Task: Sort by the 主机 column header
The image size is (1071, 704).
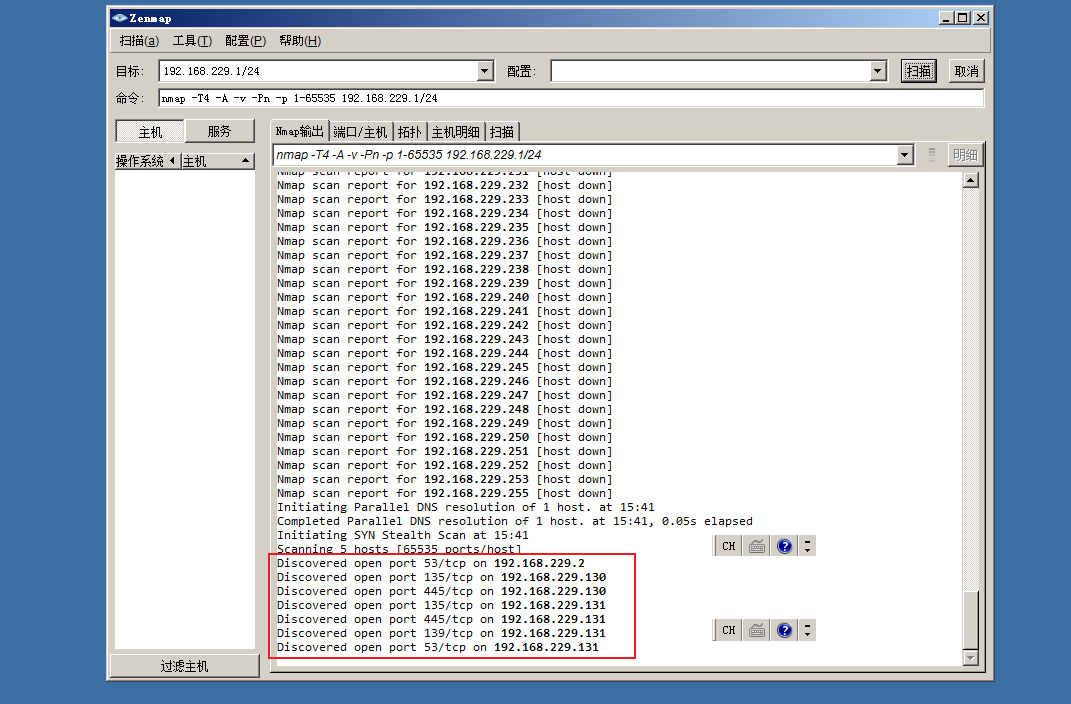Action: [217, 161]
